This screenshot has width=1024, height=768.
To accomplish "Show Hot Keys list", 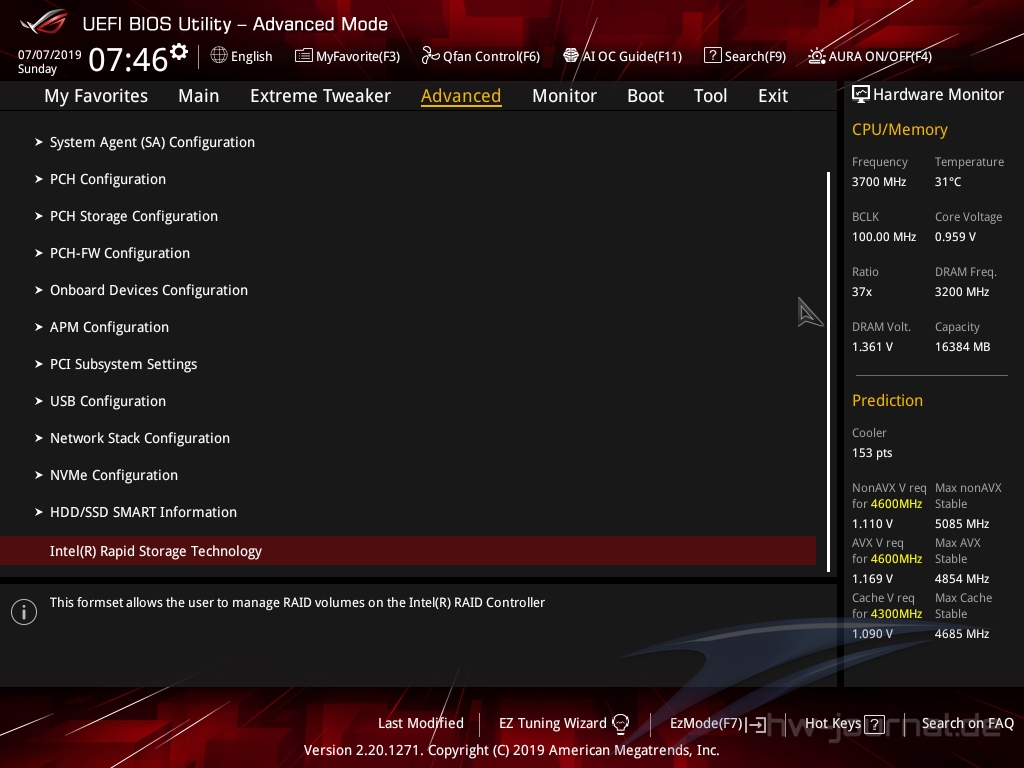I will (x=844, y=724).
